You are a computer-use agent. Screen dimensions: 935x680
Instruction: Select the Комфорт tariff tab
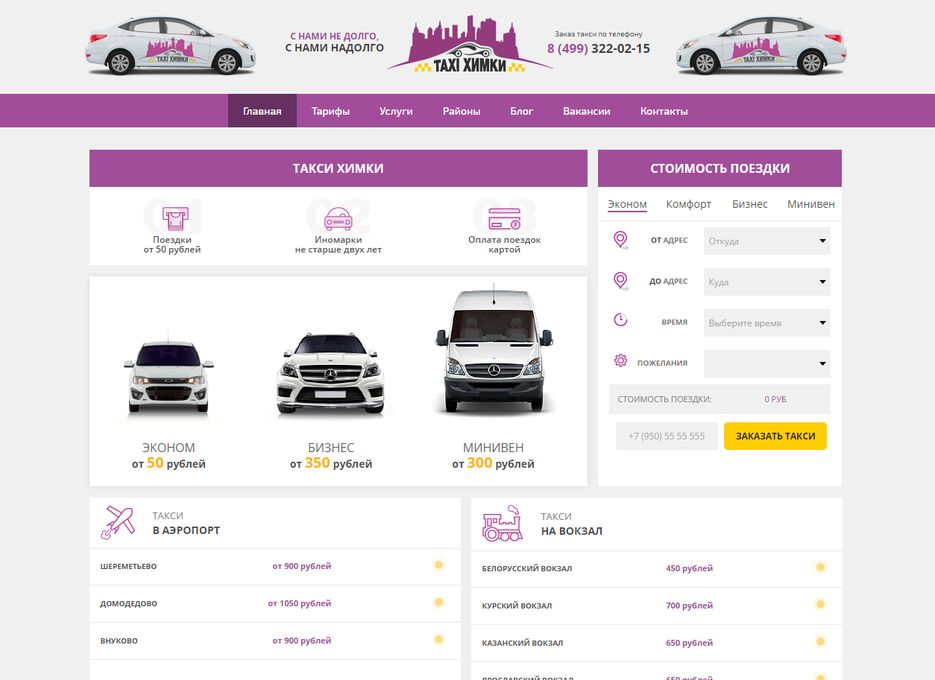689,204
